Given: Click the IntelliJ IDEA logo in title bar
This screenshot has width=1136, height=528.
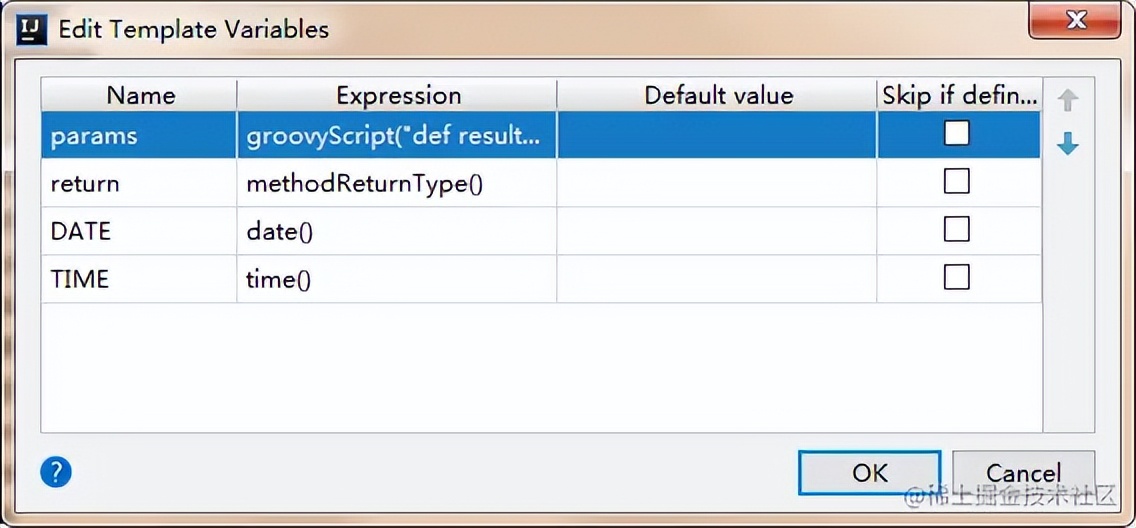Looking at the screenshot, I should [33, 29].
